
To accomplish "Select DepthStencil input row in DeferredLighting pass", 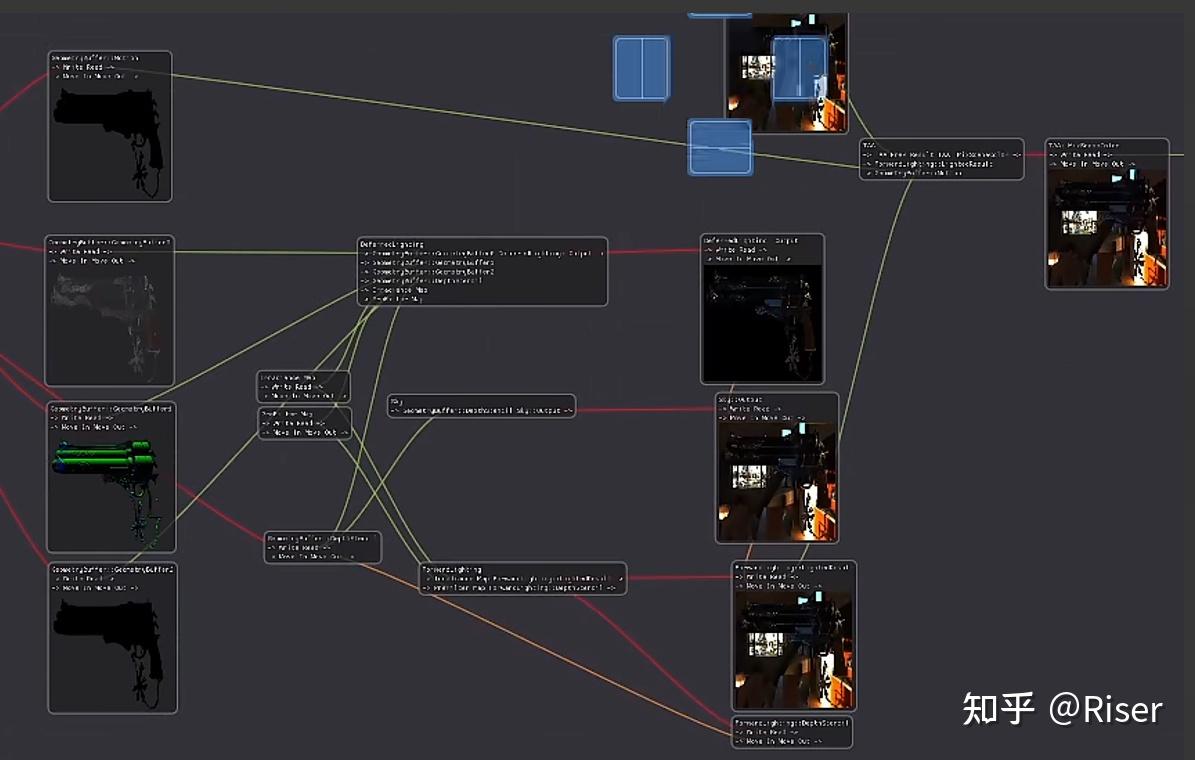I will (421, 281).
